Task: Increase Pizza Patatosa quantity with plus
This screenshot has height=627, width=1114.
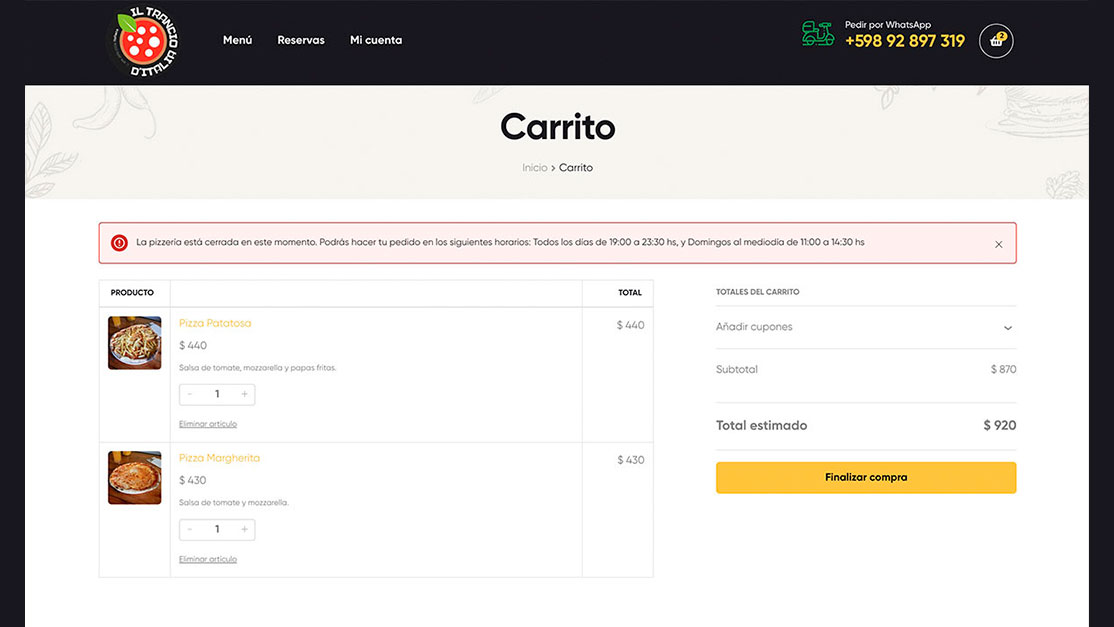Action: pos(244,394)
